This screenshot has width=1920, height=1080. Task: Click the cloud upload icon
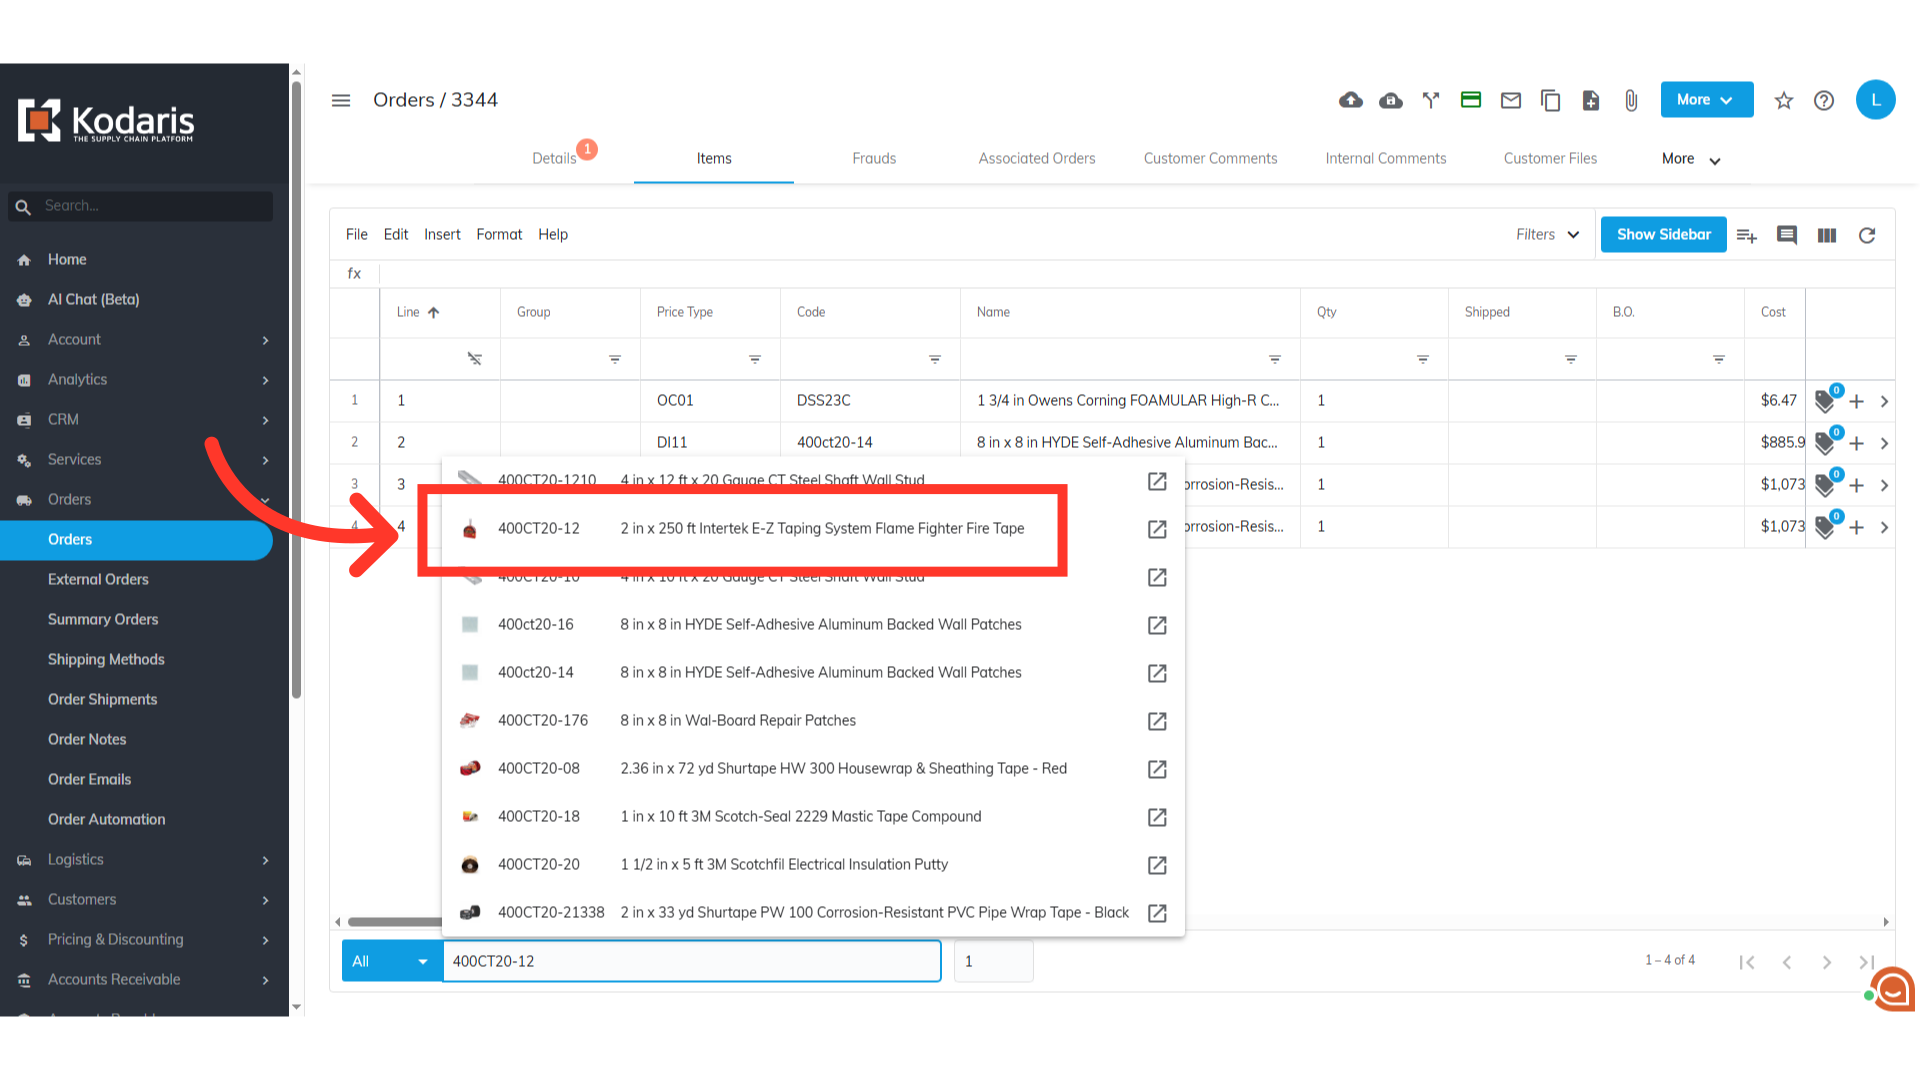click(1350, 100)
